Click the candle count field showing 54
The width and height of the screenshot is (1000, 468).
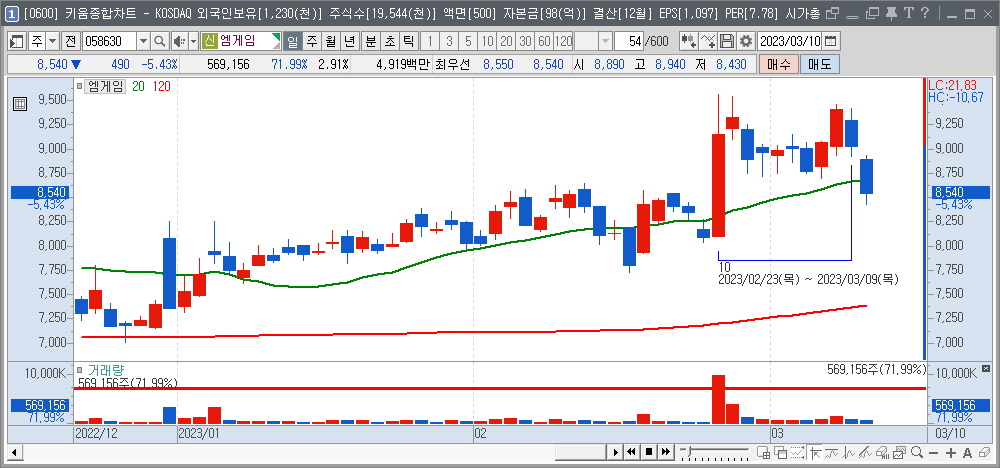click(629, 42)
